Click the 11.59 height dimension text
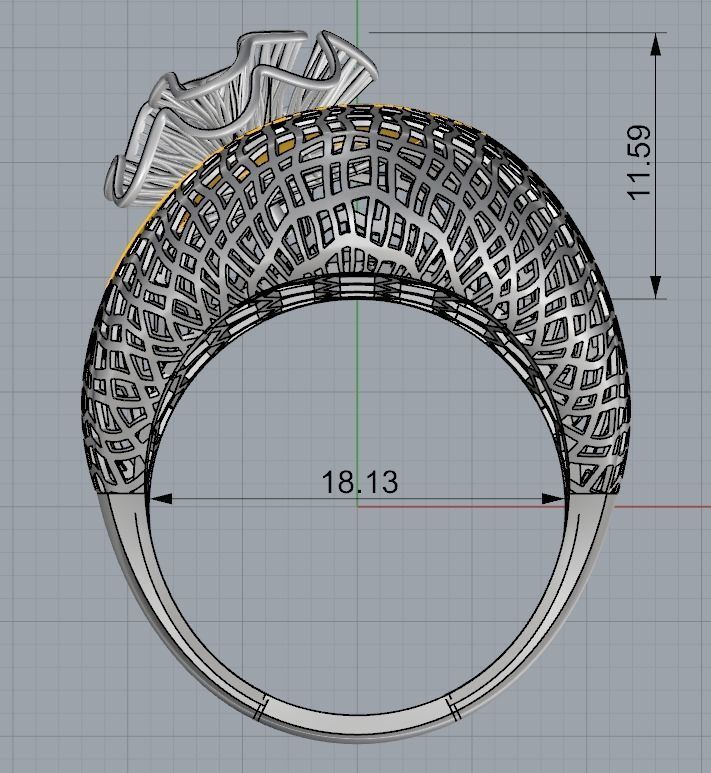 [x=640, y=163]
